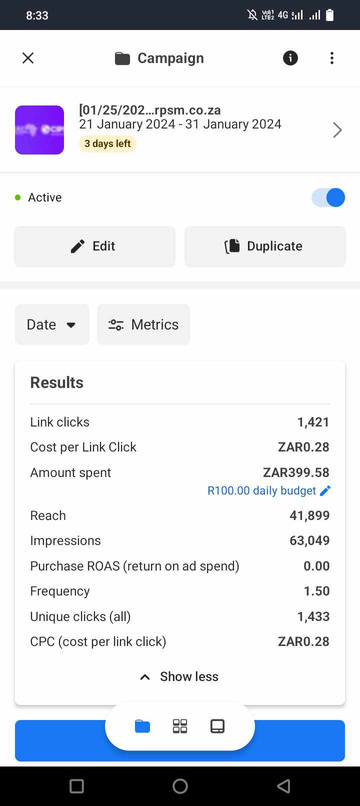Viewport: 360px width, 806px height.
Task: Switch to the ad sets grid tab
Action: coord(180,726)
